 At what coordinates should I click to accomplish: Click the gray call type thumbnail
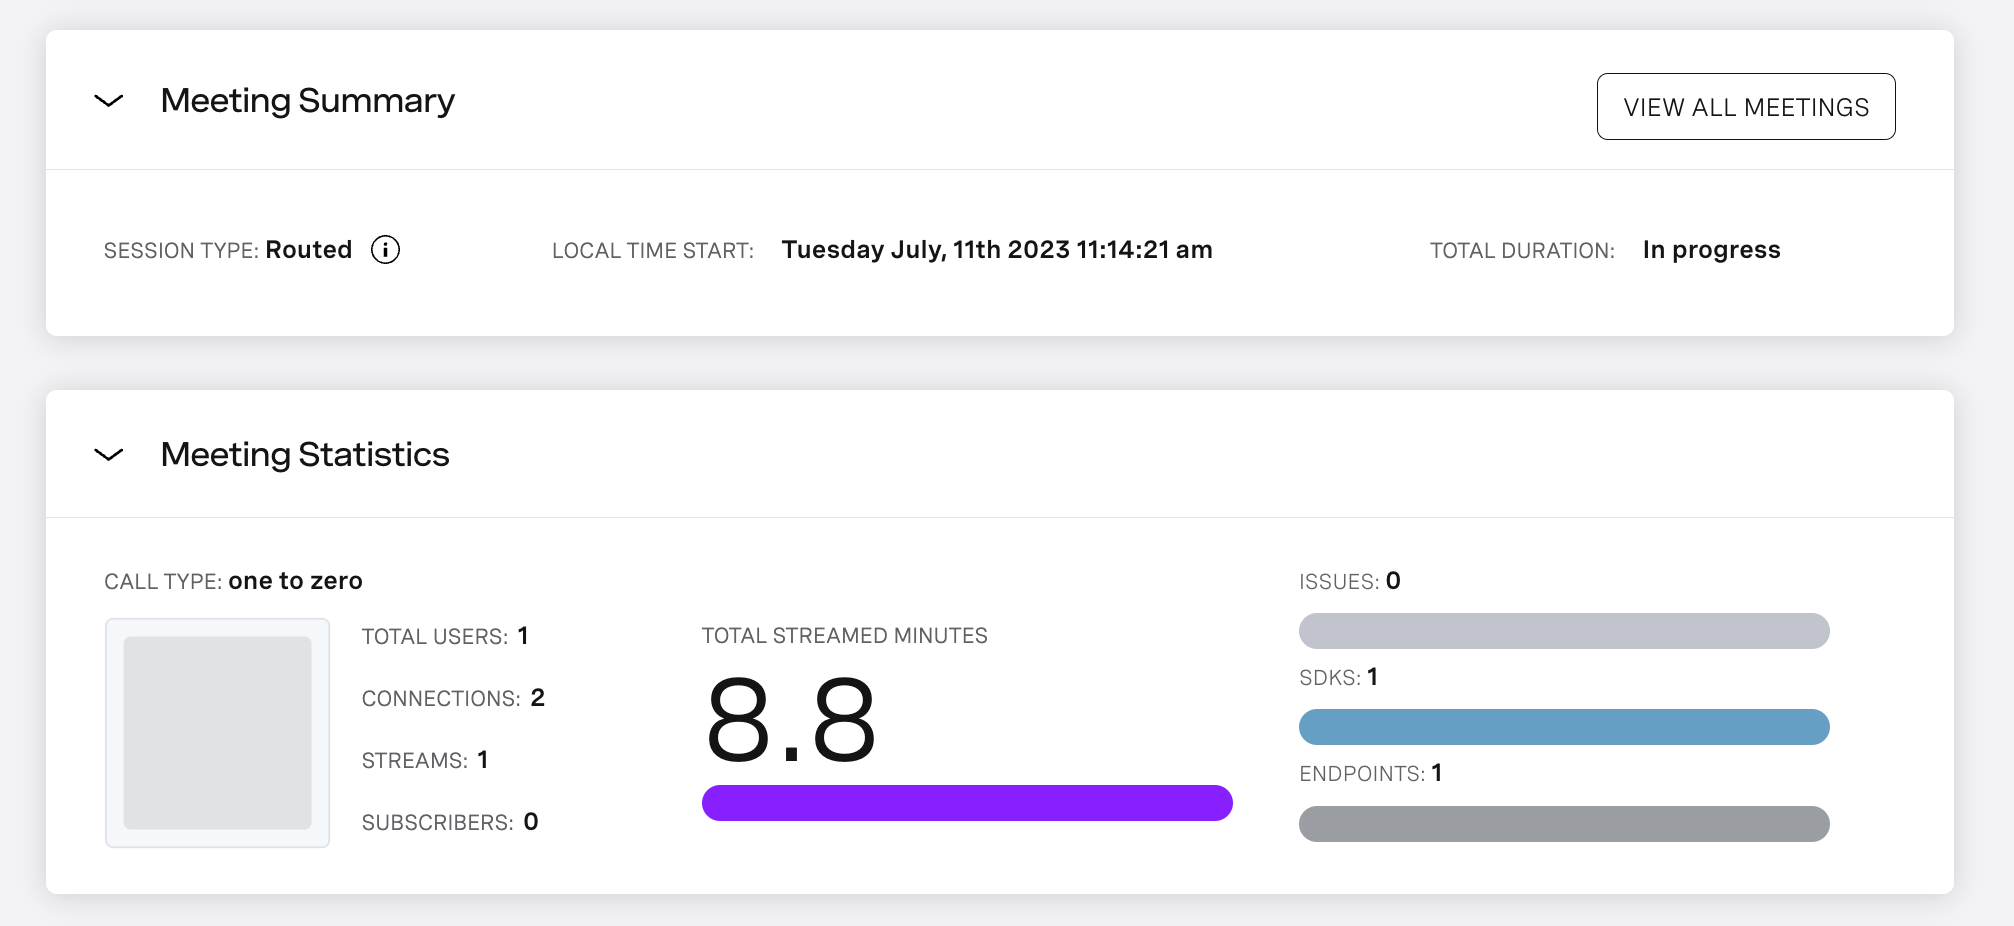click(217, 733)
